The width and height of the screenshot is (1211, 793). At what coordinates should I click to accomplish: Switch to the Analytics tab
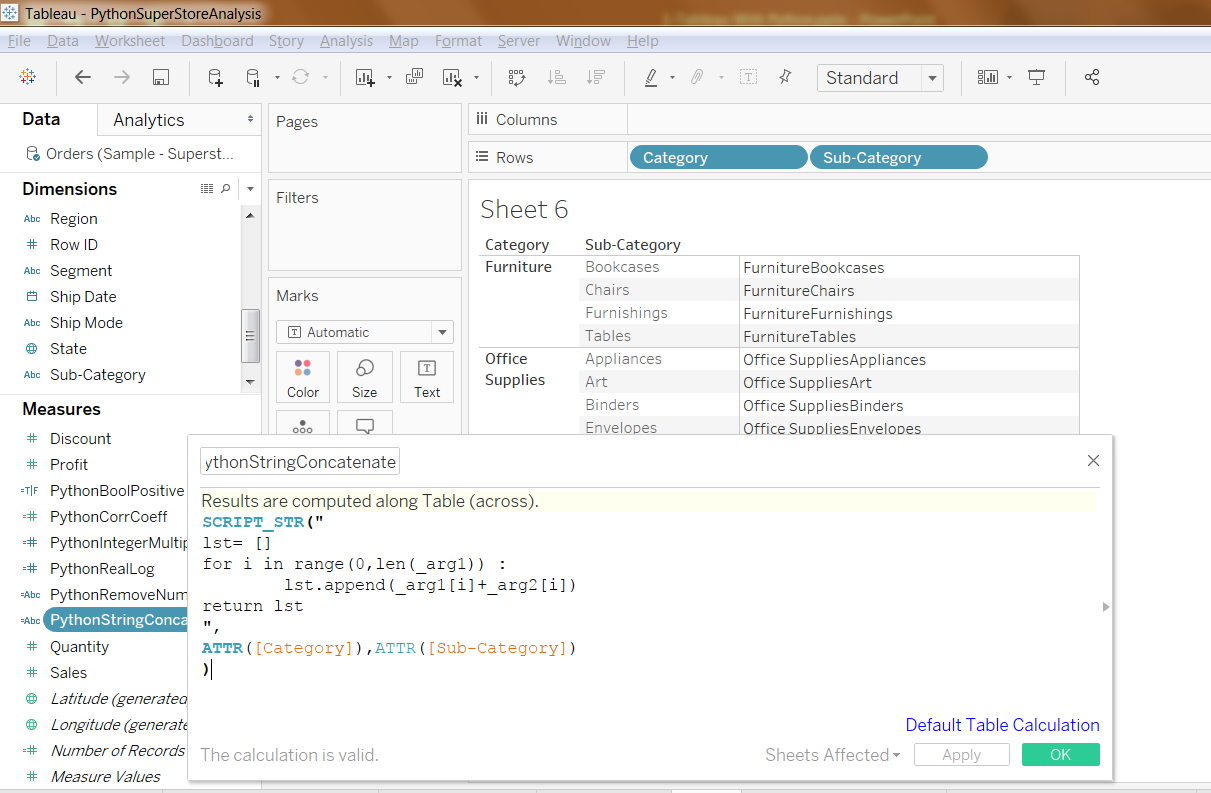point(149,120)
